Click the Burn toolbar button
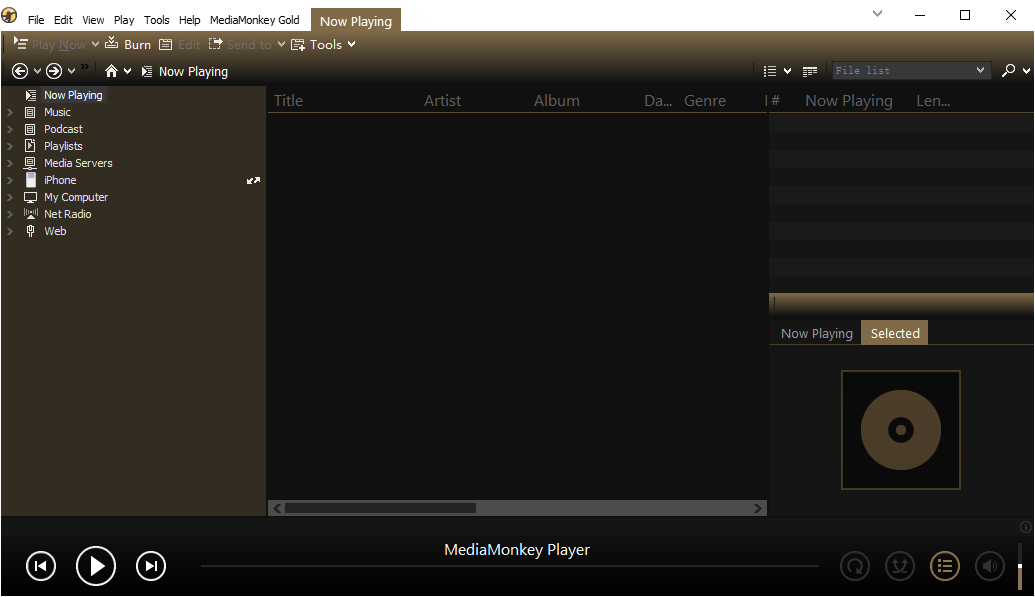The height and width of the screenshot is (597, 1035). (x=128, y=44)
